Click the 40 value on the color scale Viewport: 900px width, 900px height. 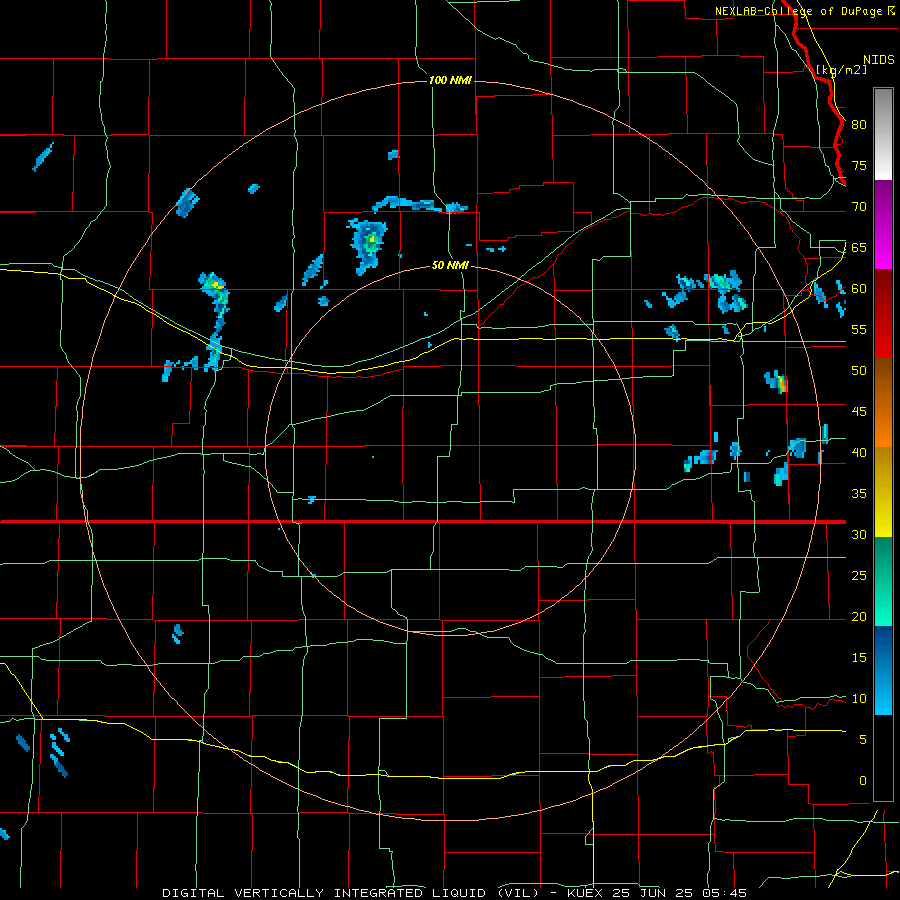point(859,453)
